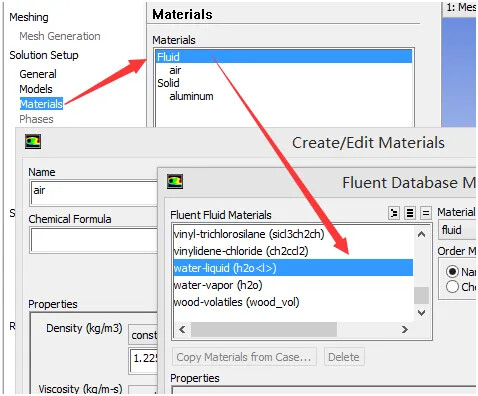Click the materials list scroll up arrow

421,234
